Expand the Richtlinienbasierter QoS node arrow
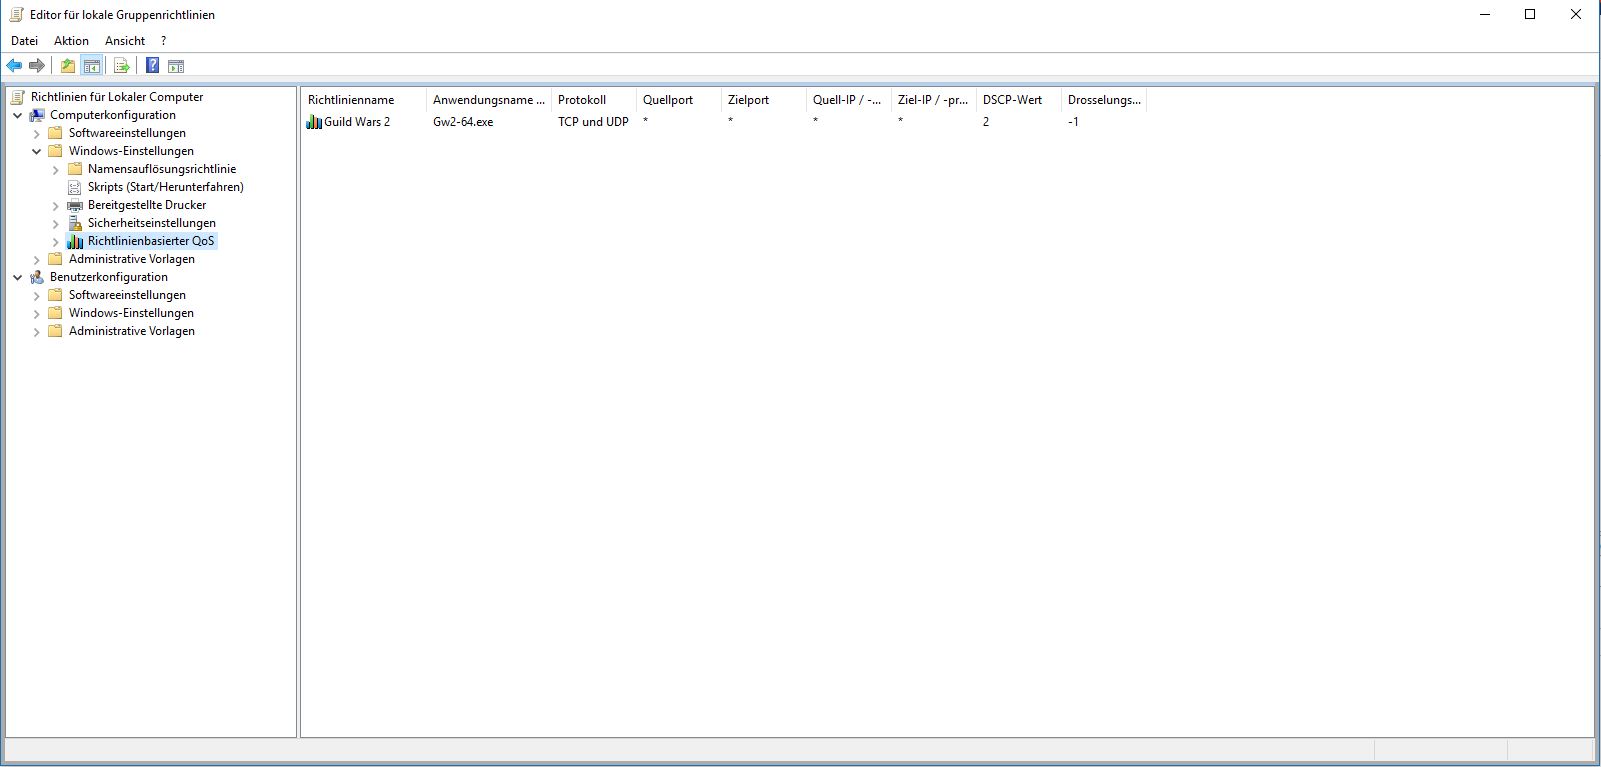The image size is (1601, 767). (56, 242)
